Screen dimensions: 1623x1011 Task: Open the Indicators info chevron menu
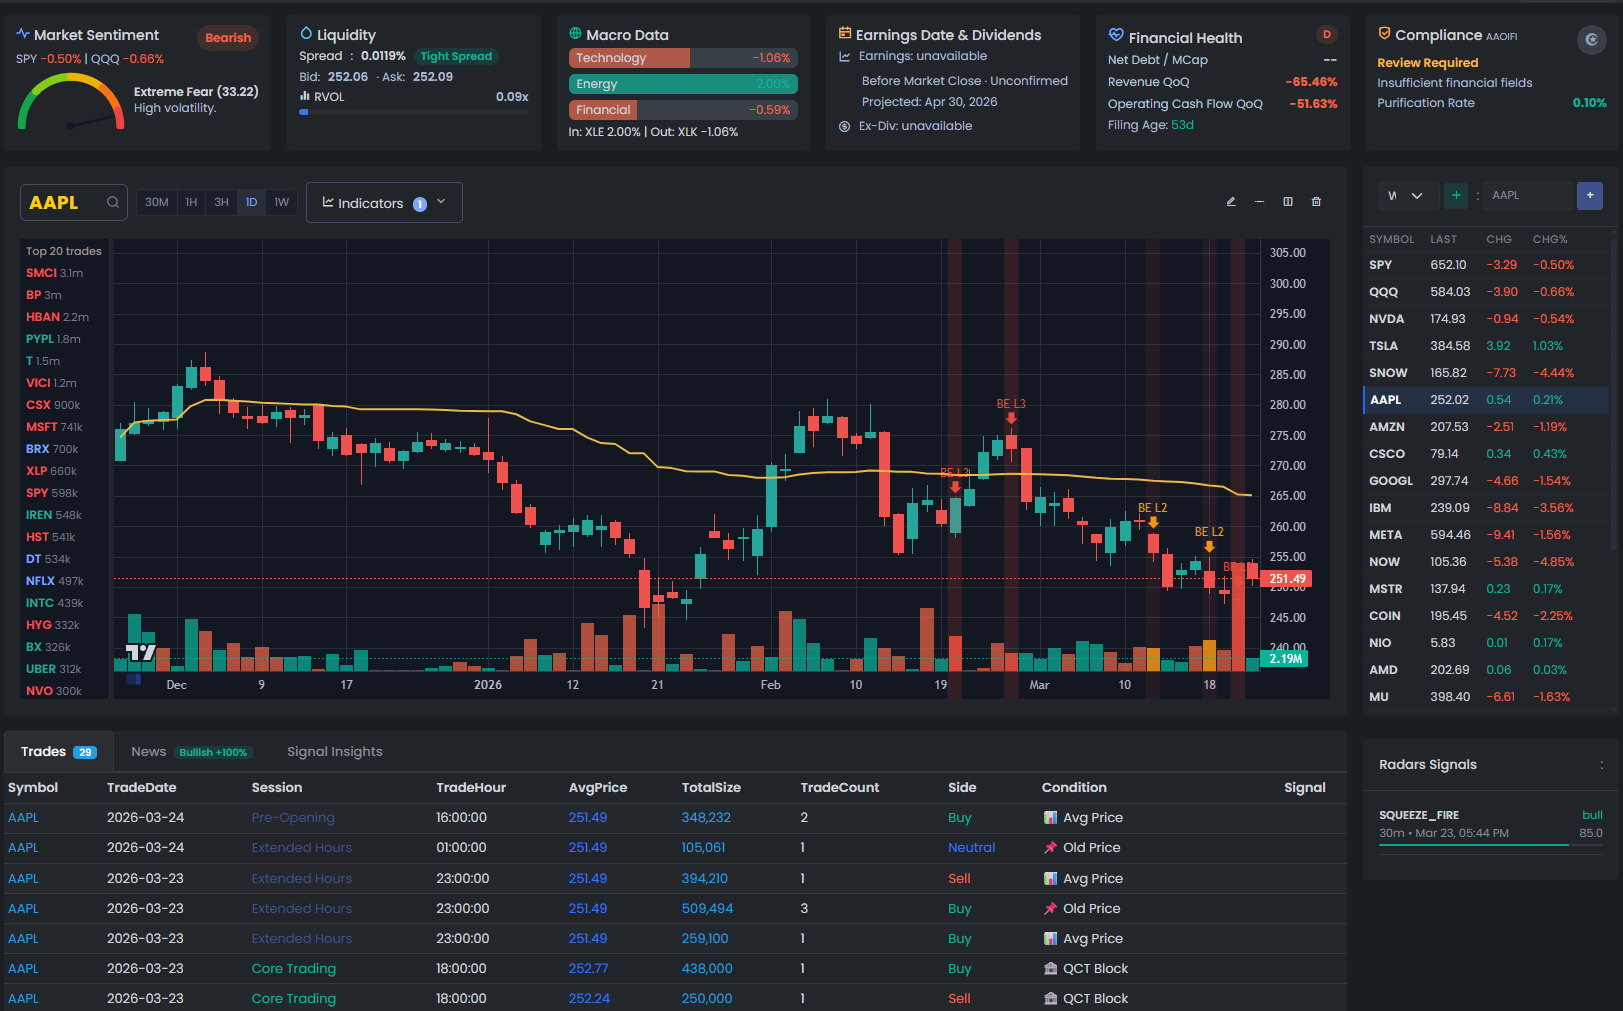pos(440,202)
